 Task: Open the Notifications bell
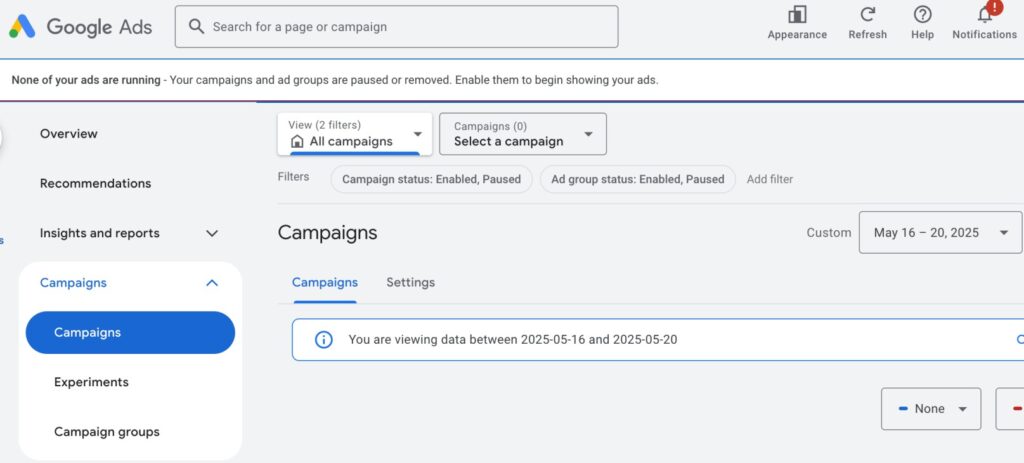tap(985, 14)
